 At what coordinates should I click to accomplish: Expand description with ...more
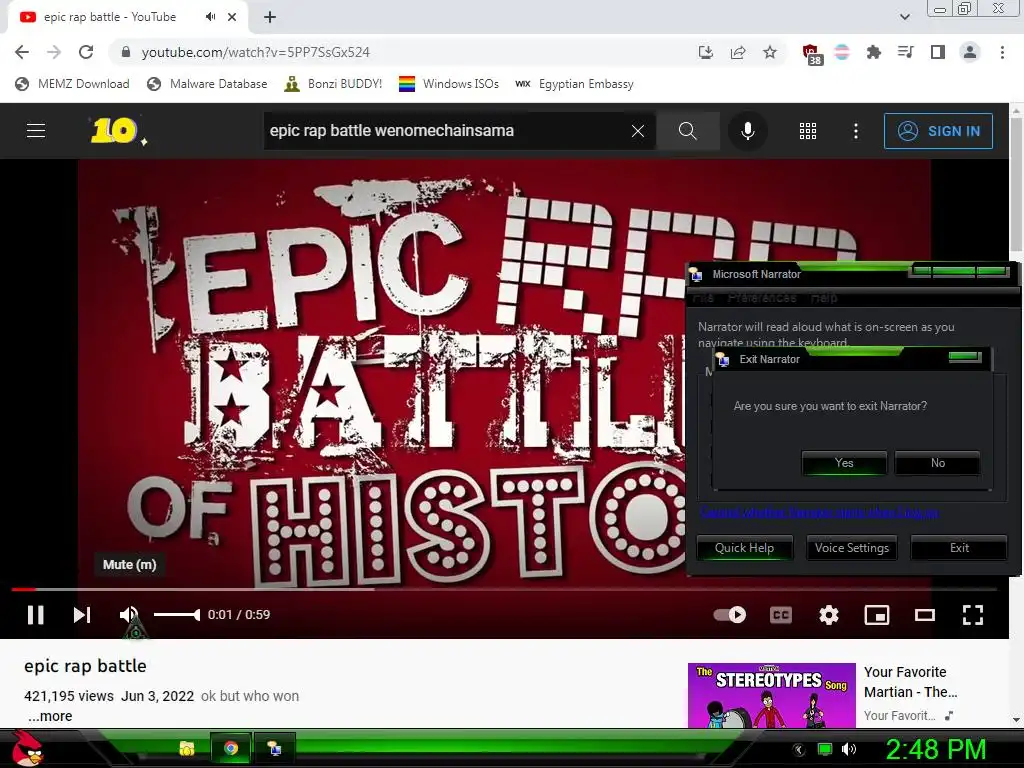tap(50, 716)
